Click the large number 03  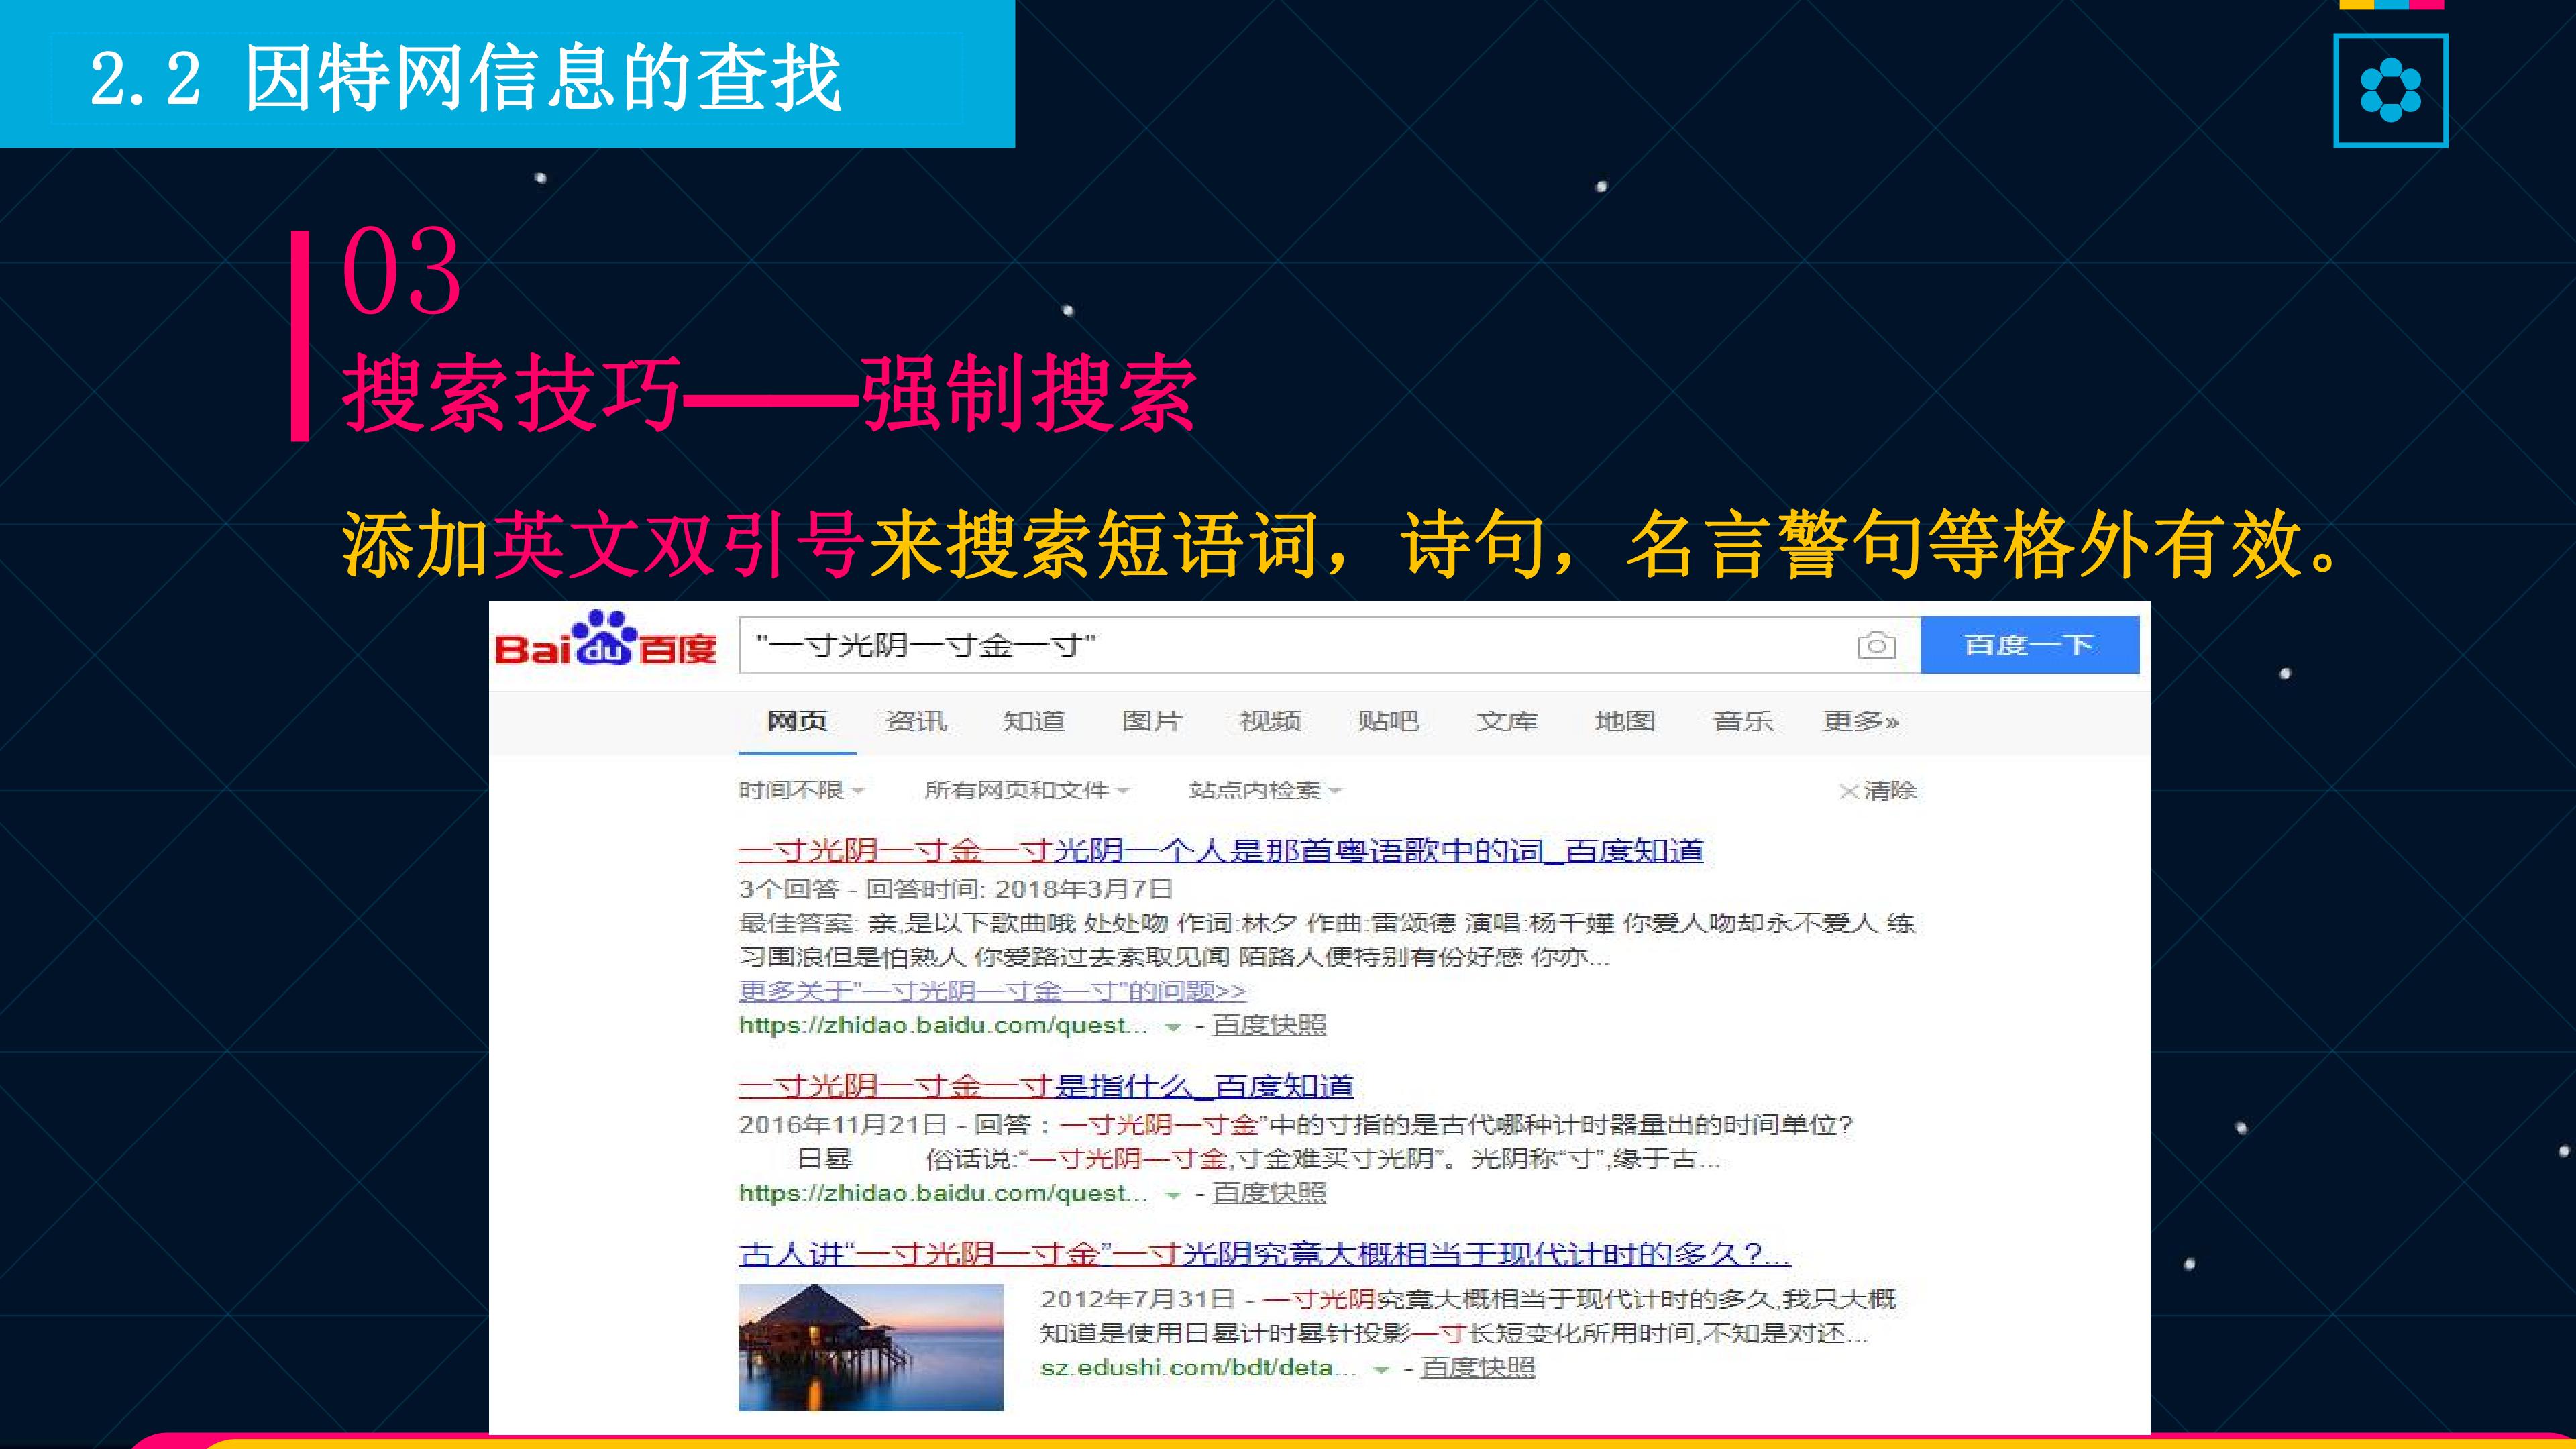[401, 271]
